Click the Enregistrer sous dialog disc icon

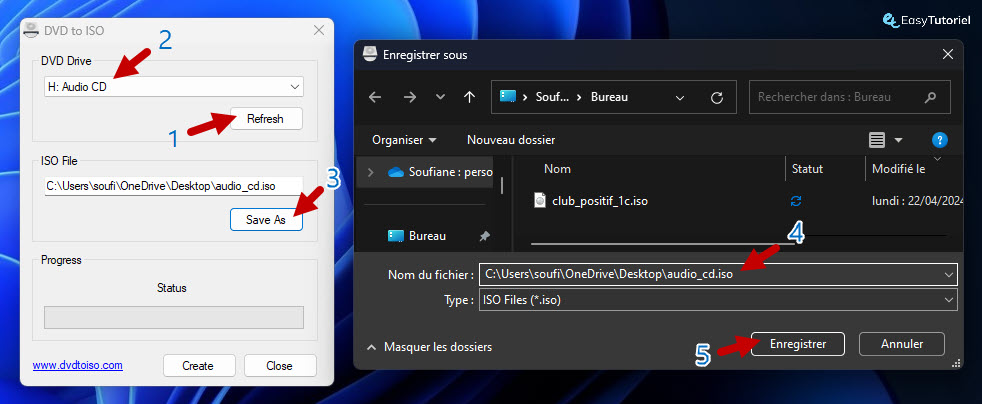(370, 54)
